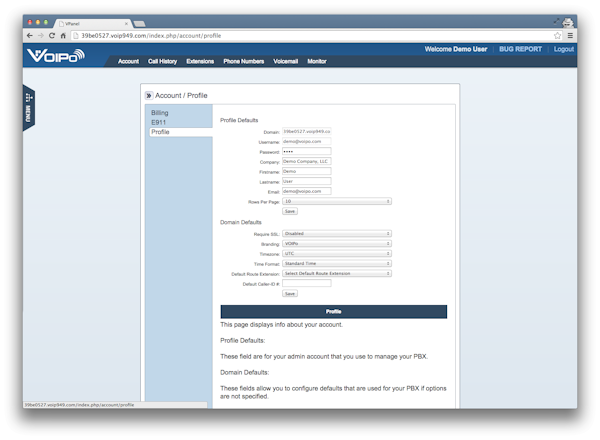This screenshot has width=600, height=440.
Task: Select Billing in the sidebar
Action: pos(160,113)
